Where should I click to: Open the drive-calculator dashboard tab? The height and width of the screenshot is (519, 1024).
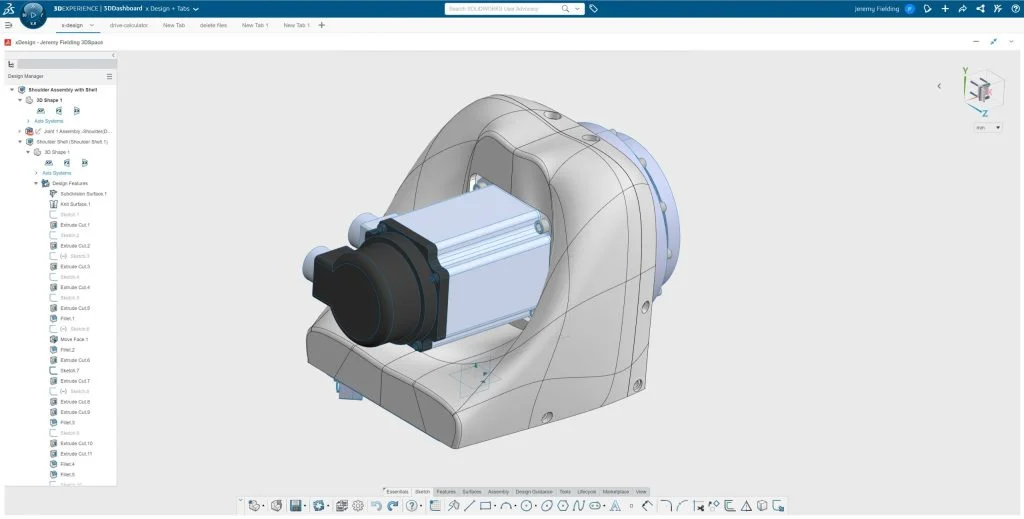[x=129, y=25]
